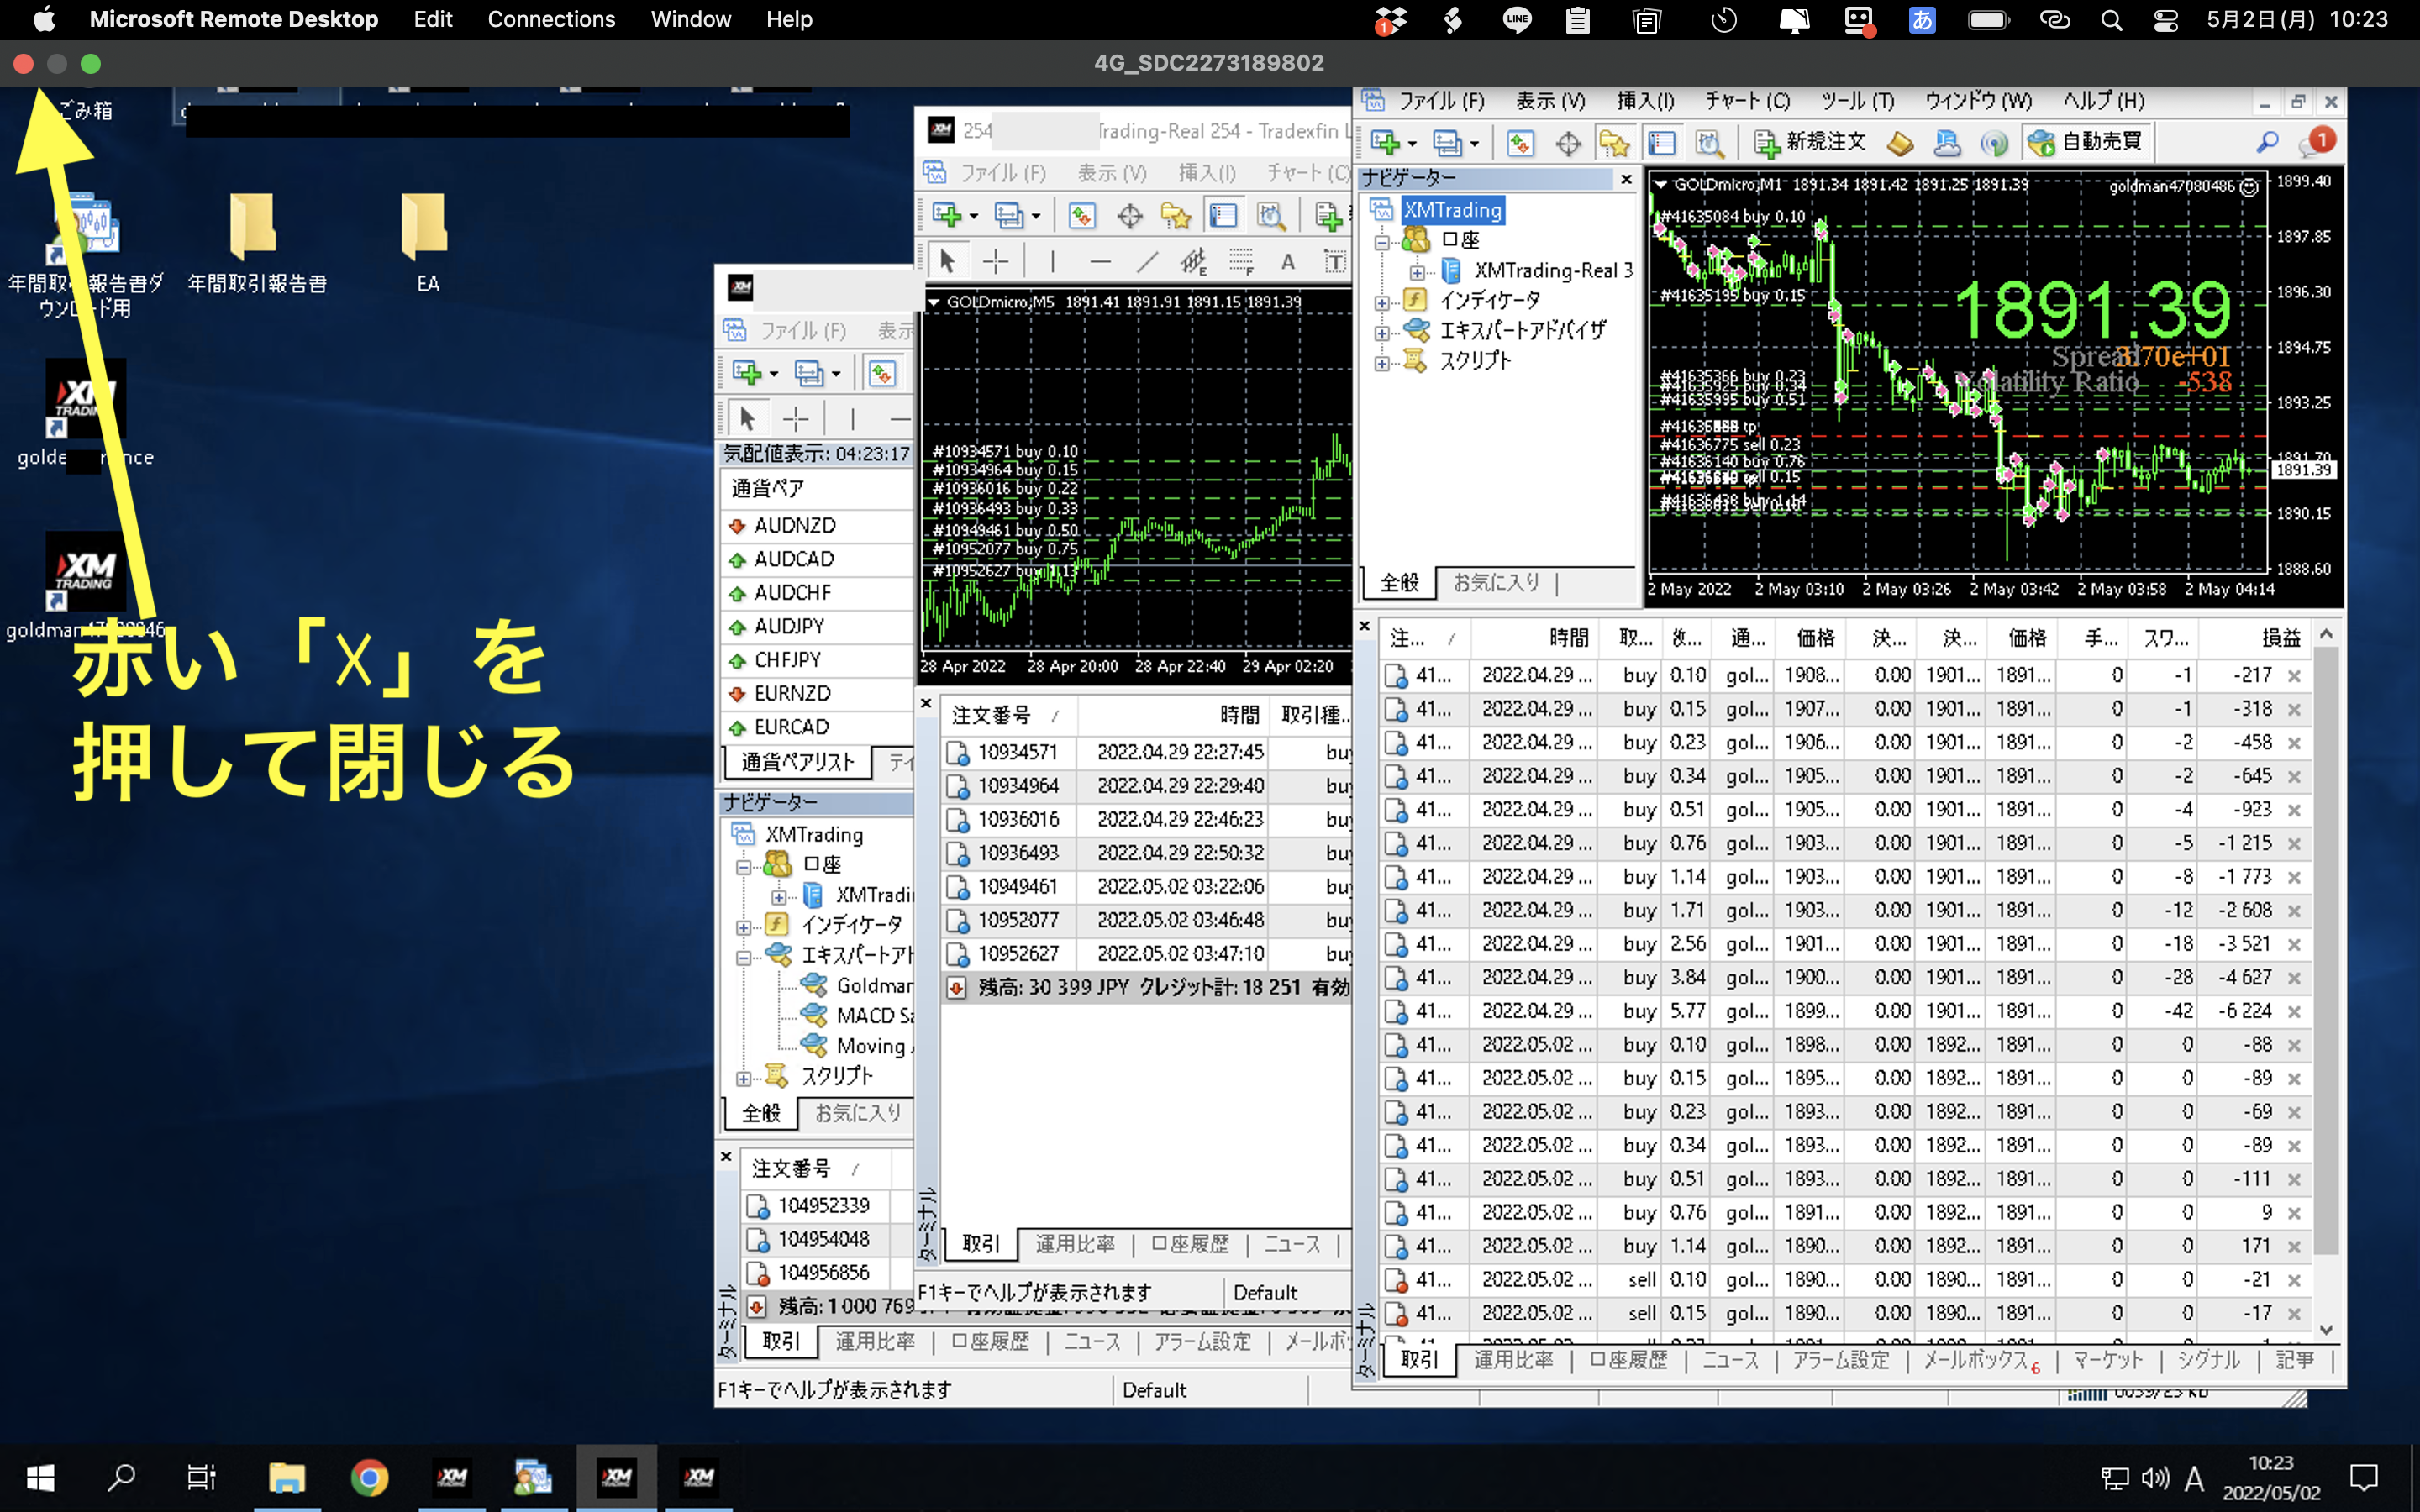Open チャート (C) menu in front window
This screenshot has height=1512, width=2420.
point(1747,101)
